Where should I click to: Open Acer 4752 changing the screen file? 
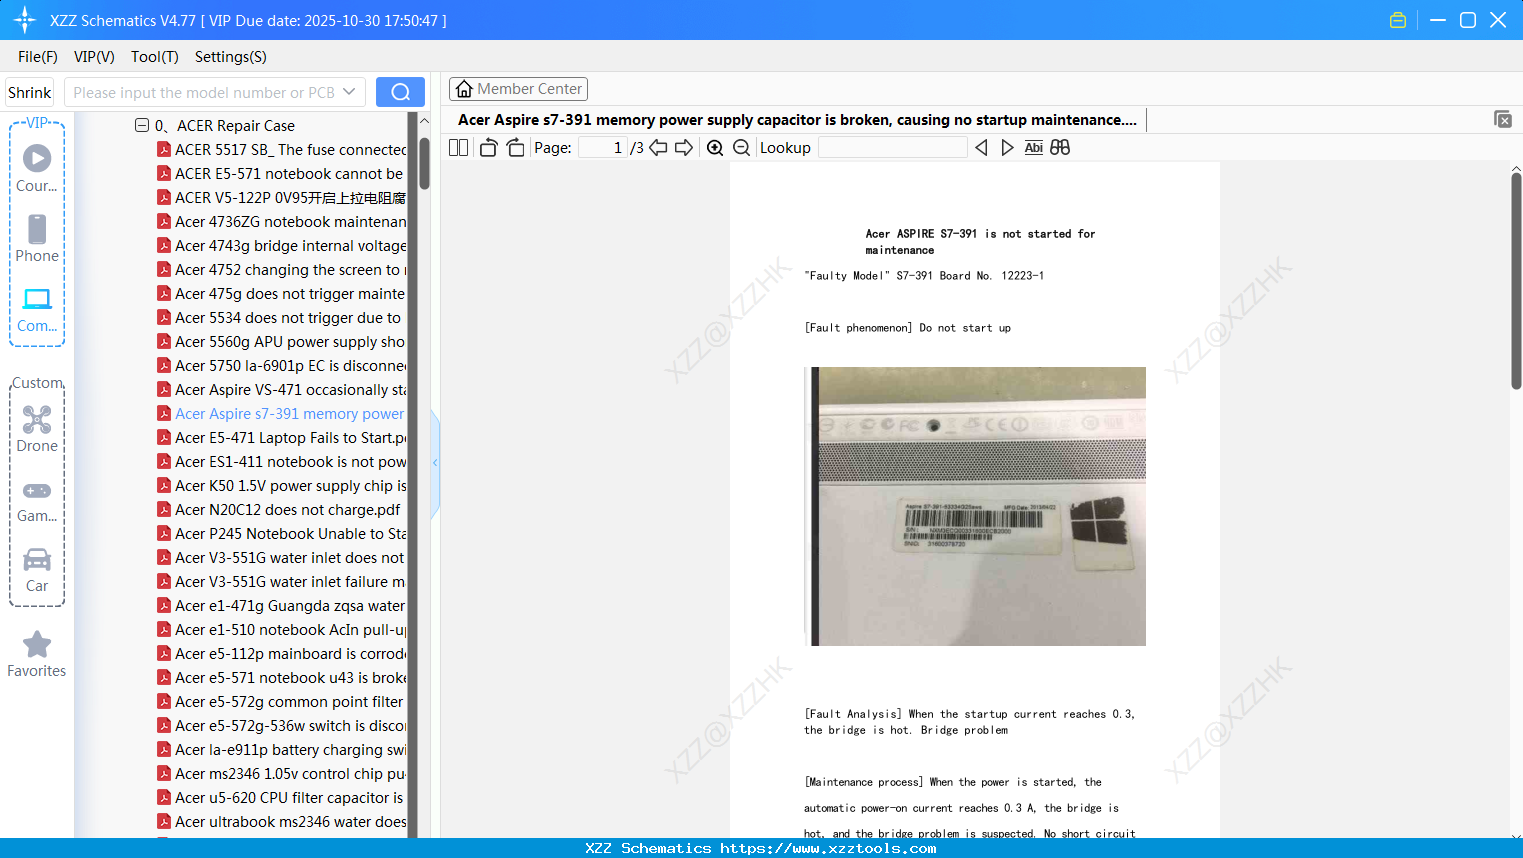click(x=282, y=270)
